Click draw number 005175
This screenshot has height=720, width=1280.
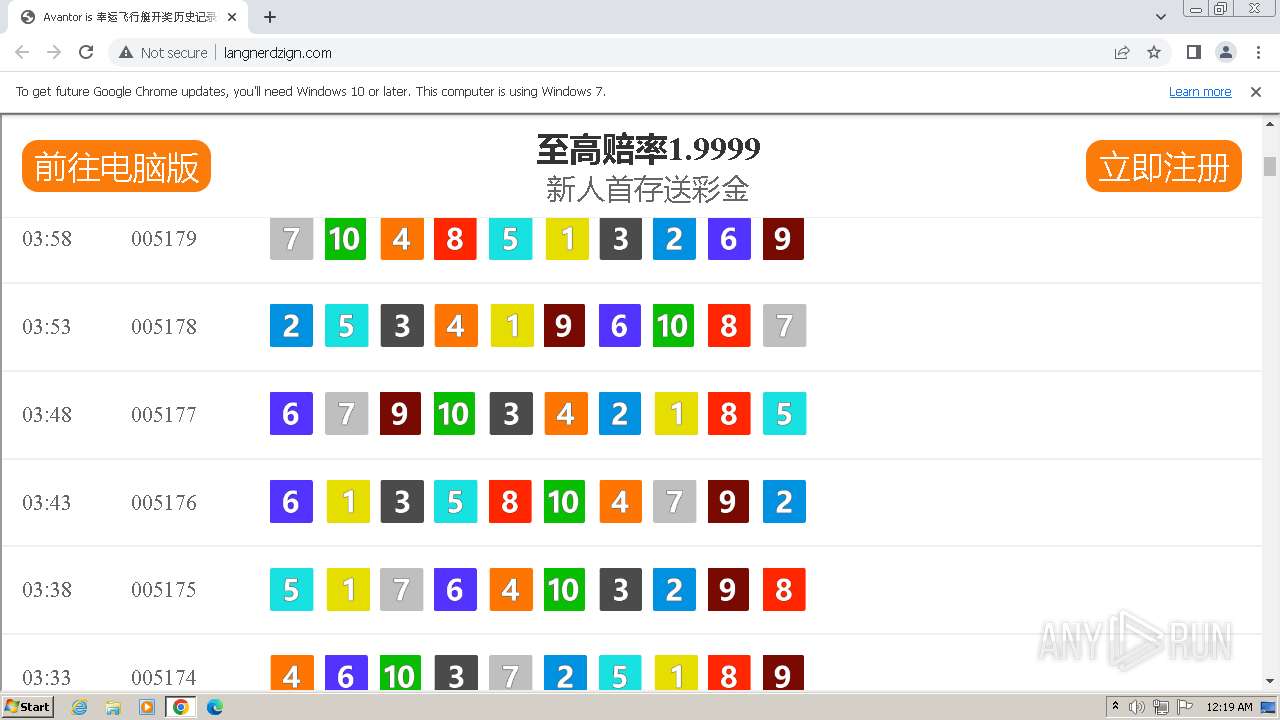coord(164,590)
